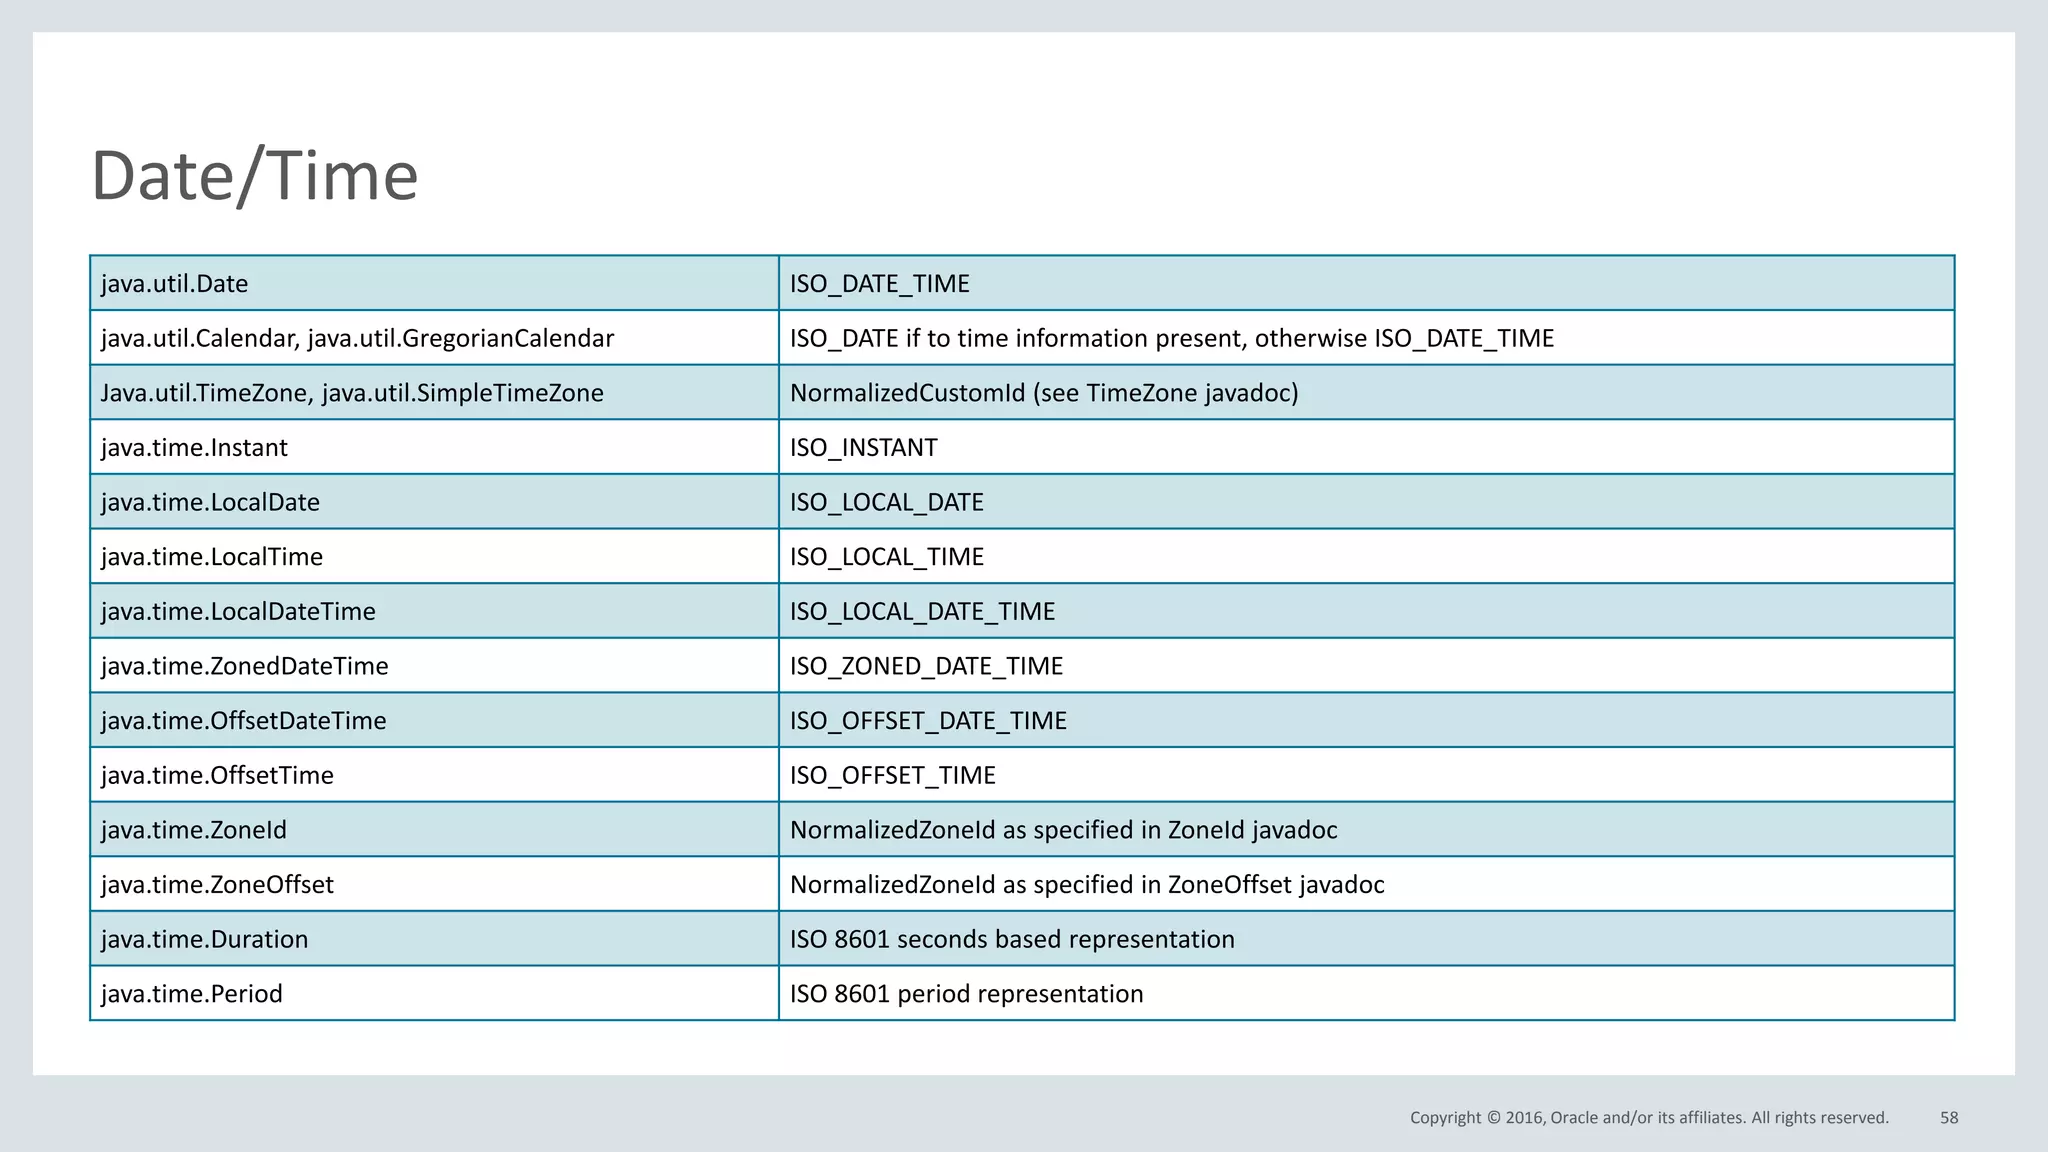Click the Oracle copyright footer text
The width and height of the screenshot is (2048, 1152).
pyautogui.click(x=1649, y=1118)
